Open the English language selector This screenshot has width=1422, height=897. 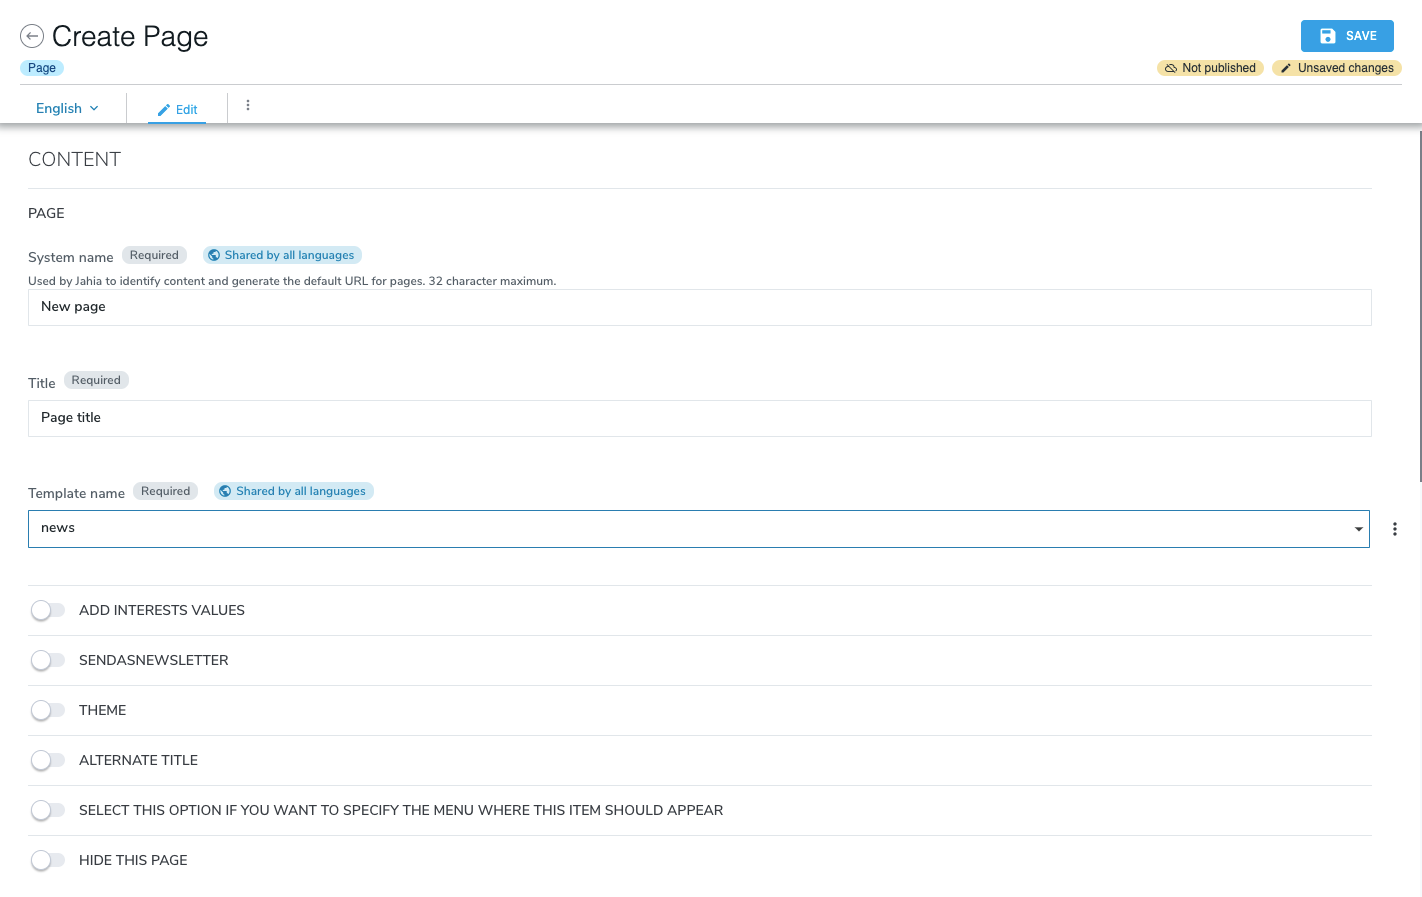pyautogui.click(x=66, y=108)
